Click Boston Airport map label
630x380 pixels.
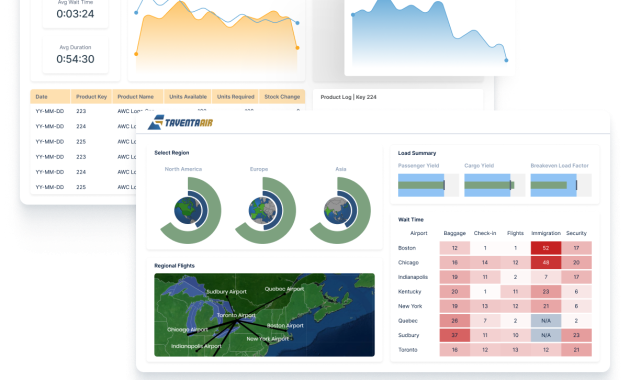coord(285,326)
